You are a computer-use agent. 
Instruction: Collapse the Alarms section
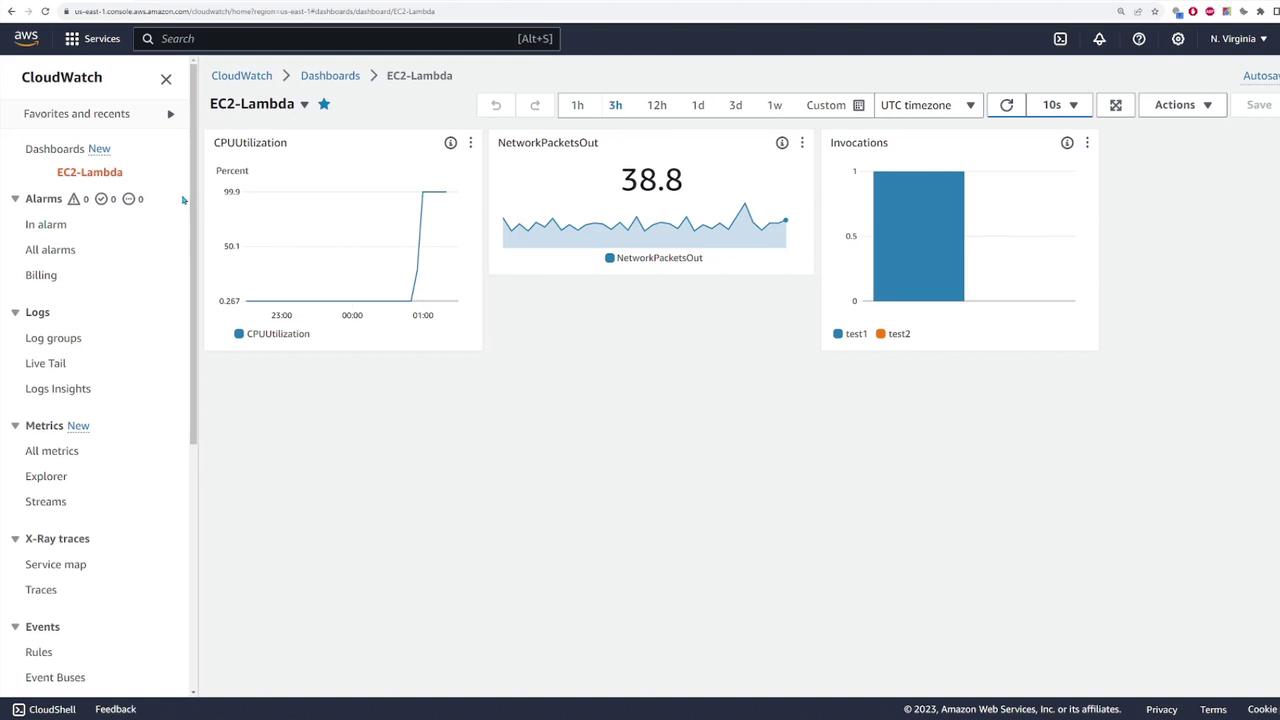pos(15,199)
